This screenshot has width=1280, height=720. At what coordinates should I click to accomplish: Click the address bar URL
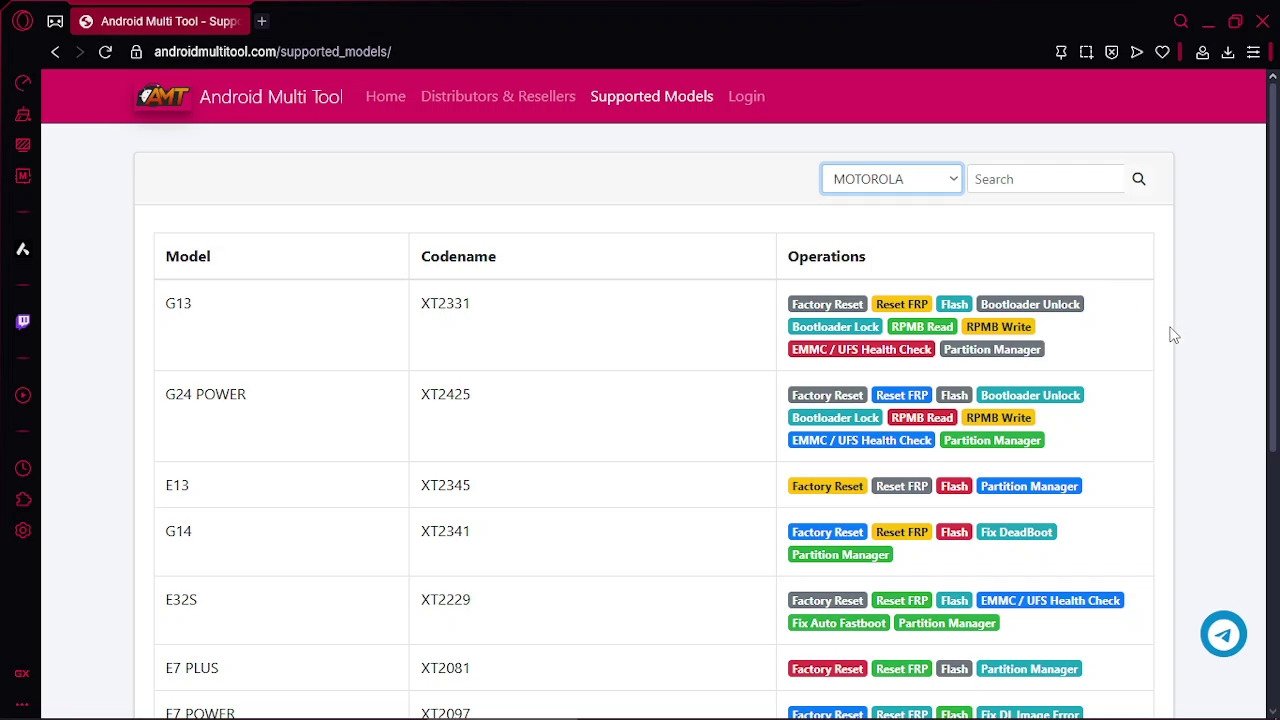(x=272, y=52)
